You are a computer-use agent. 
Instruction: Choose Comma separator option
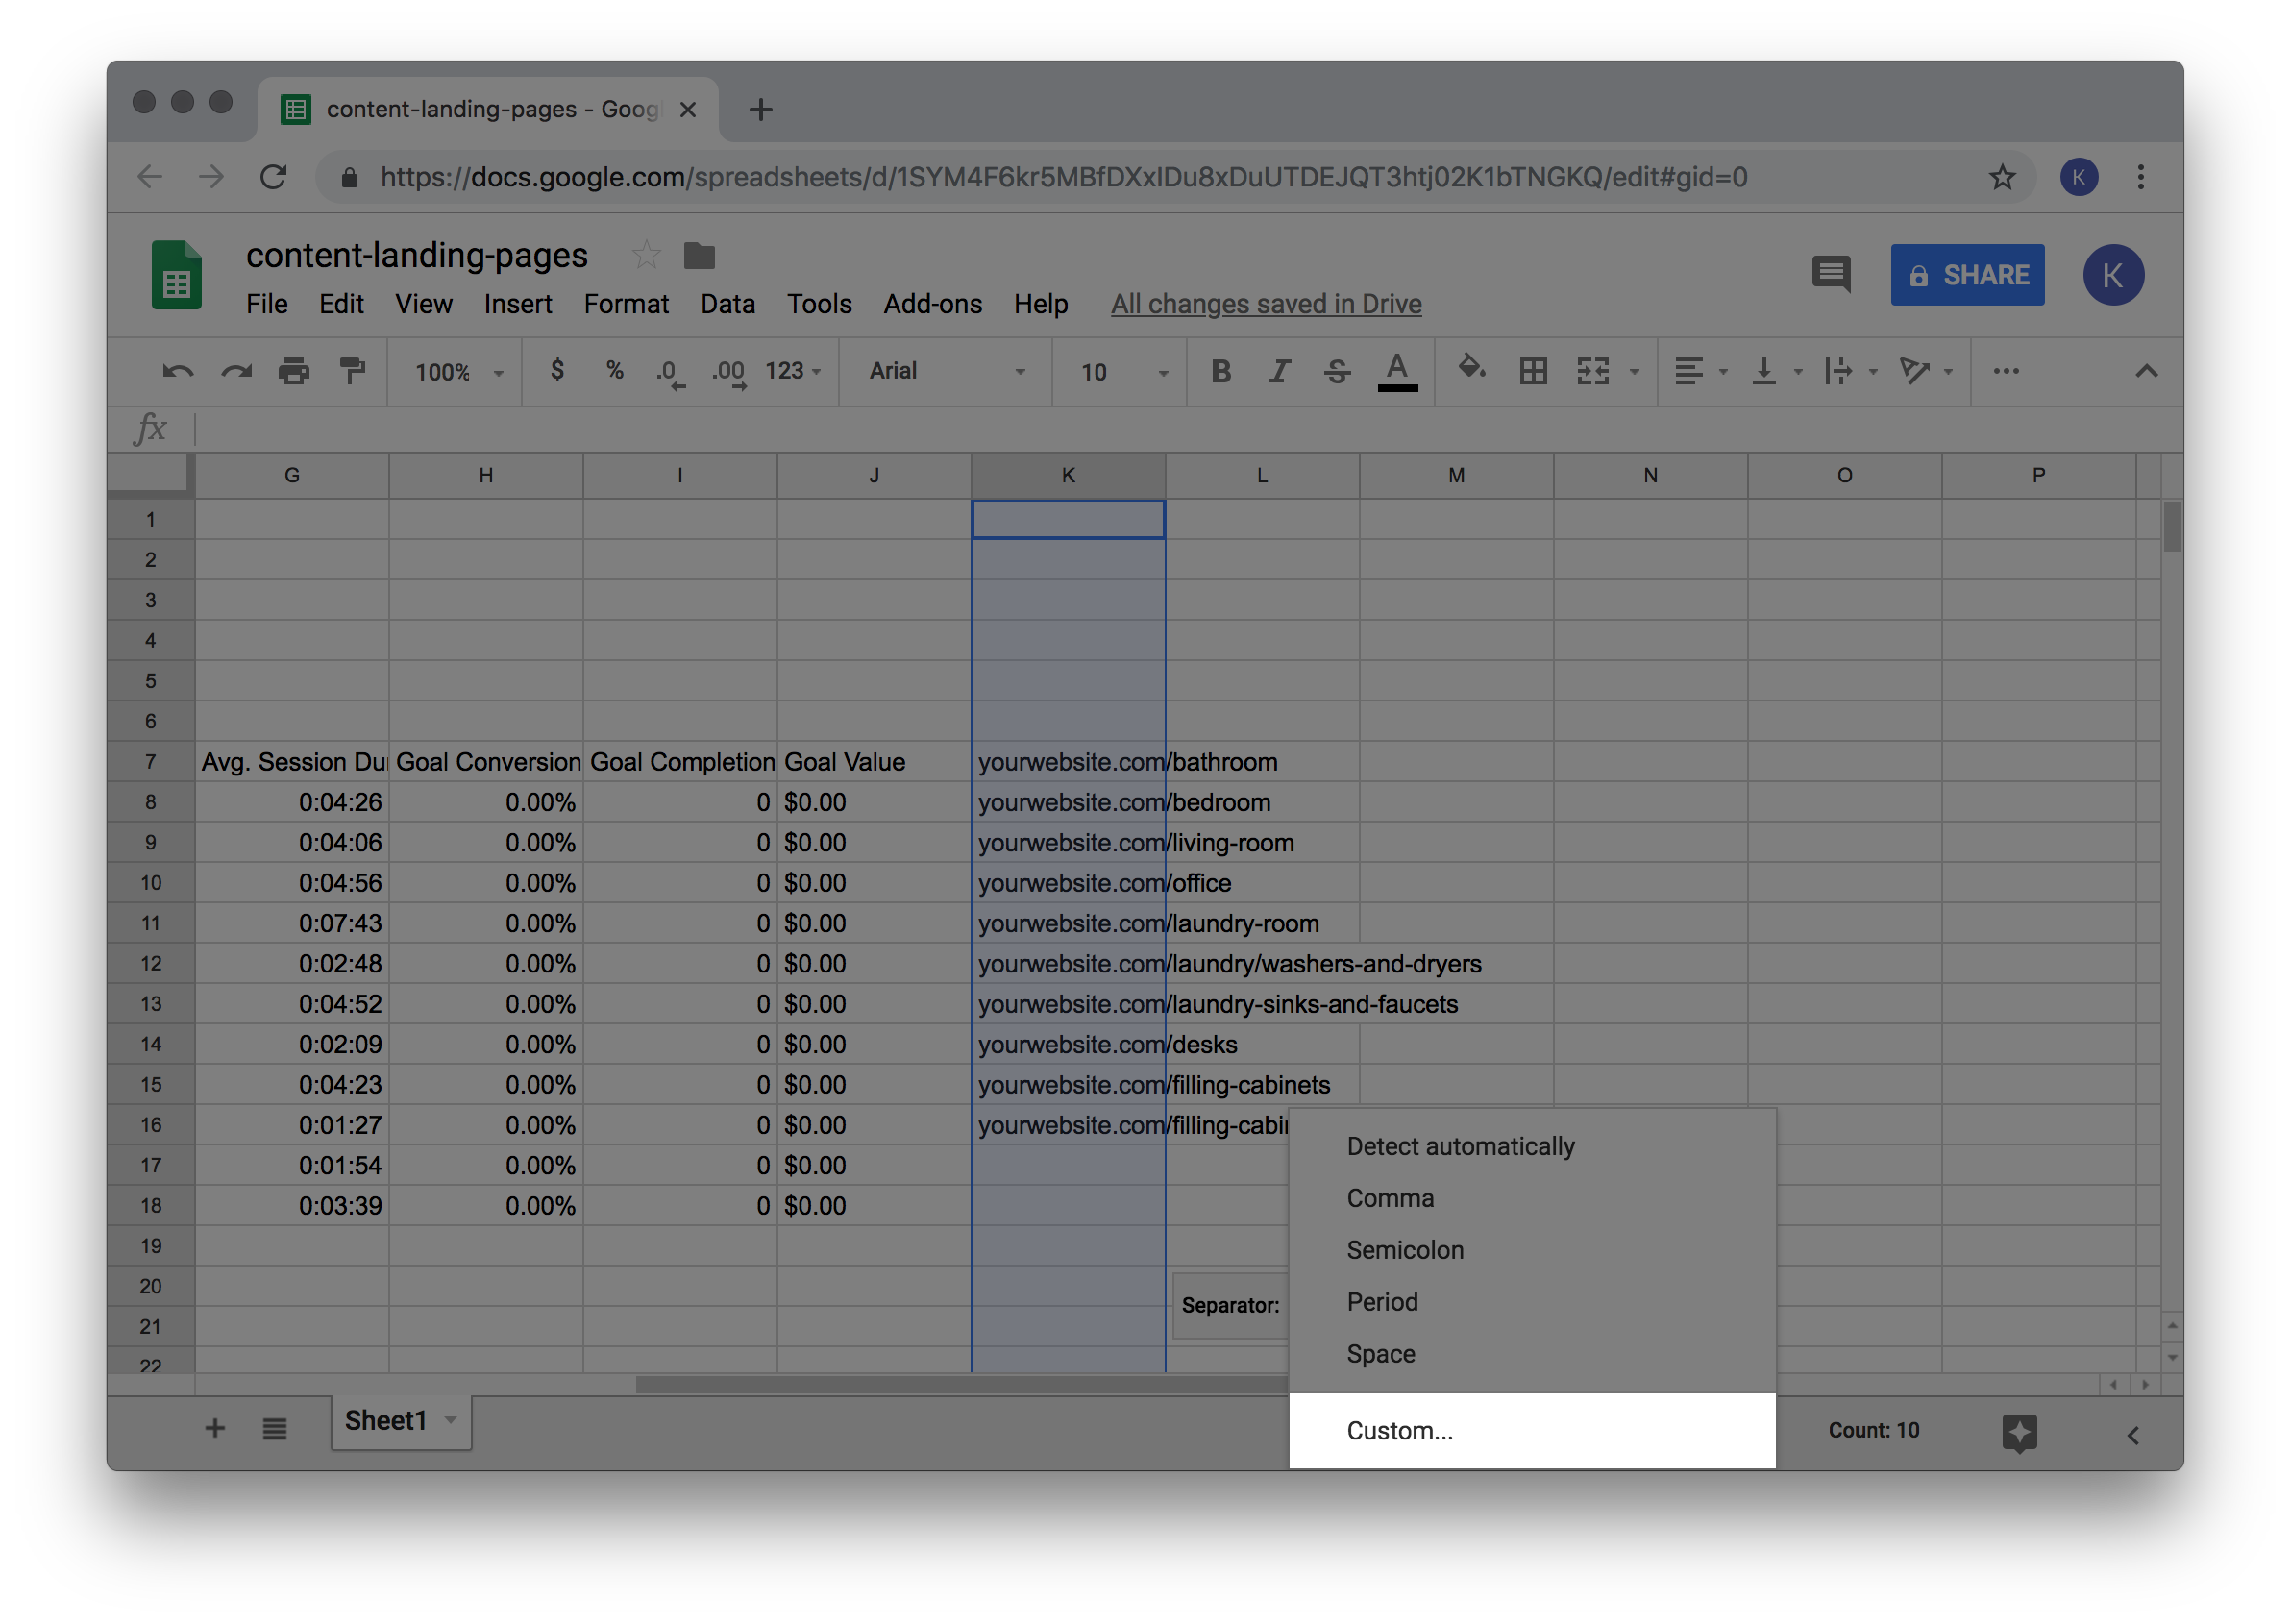pyautogui.click(x=1532, y=1198)
